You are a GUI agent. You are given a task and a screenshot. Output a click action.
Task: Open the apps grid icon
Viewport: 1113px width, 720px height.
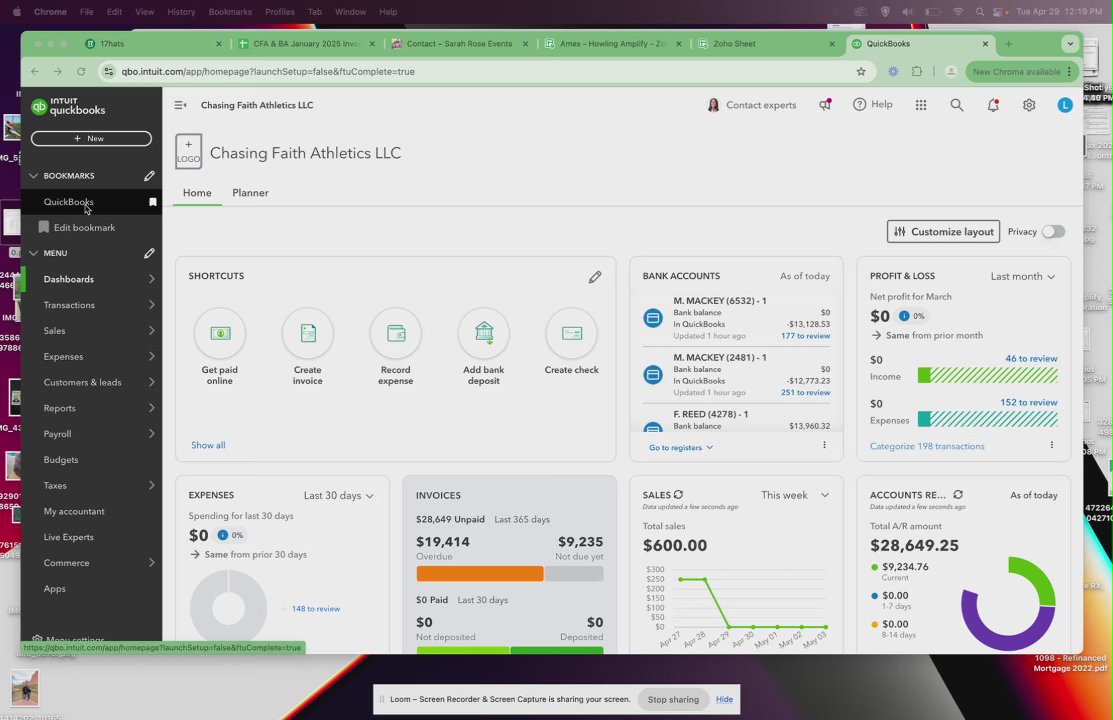(921, 105)
